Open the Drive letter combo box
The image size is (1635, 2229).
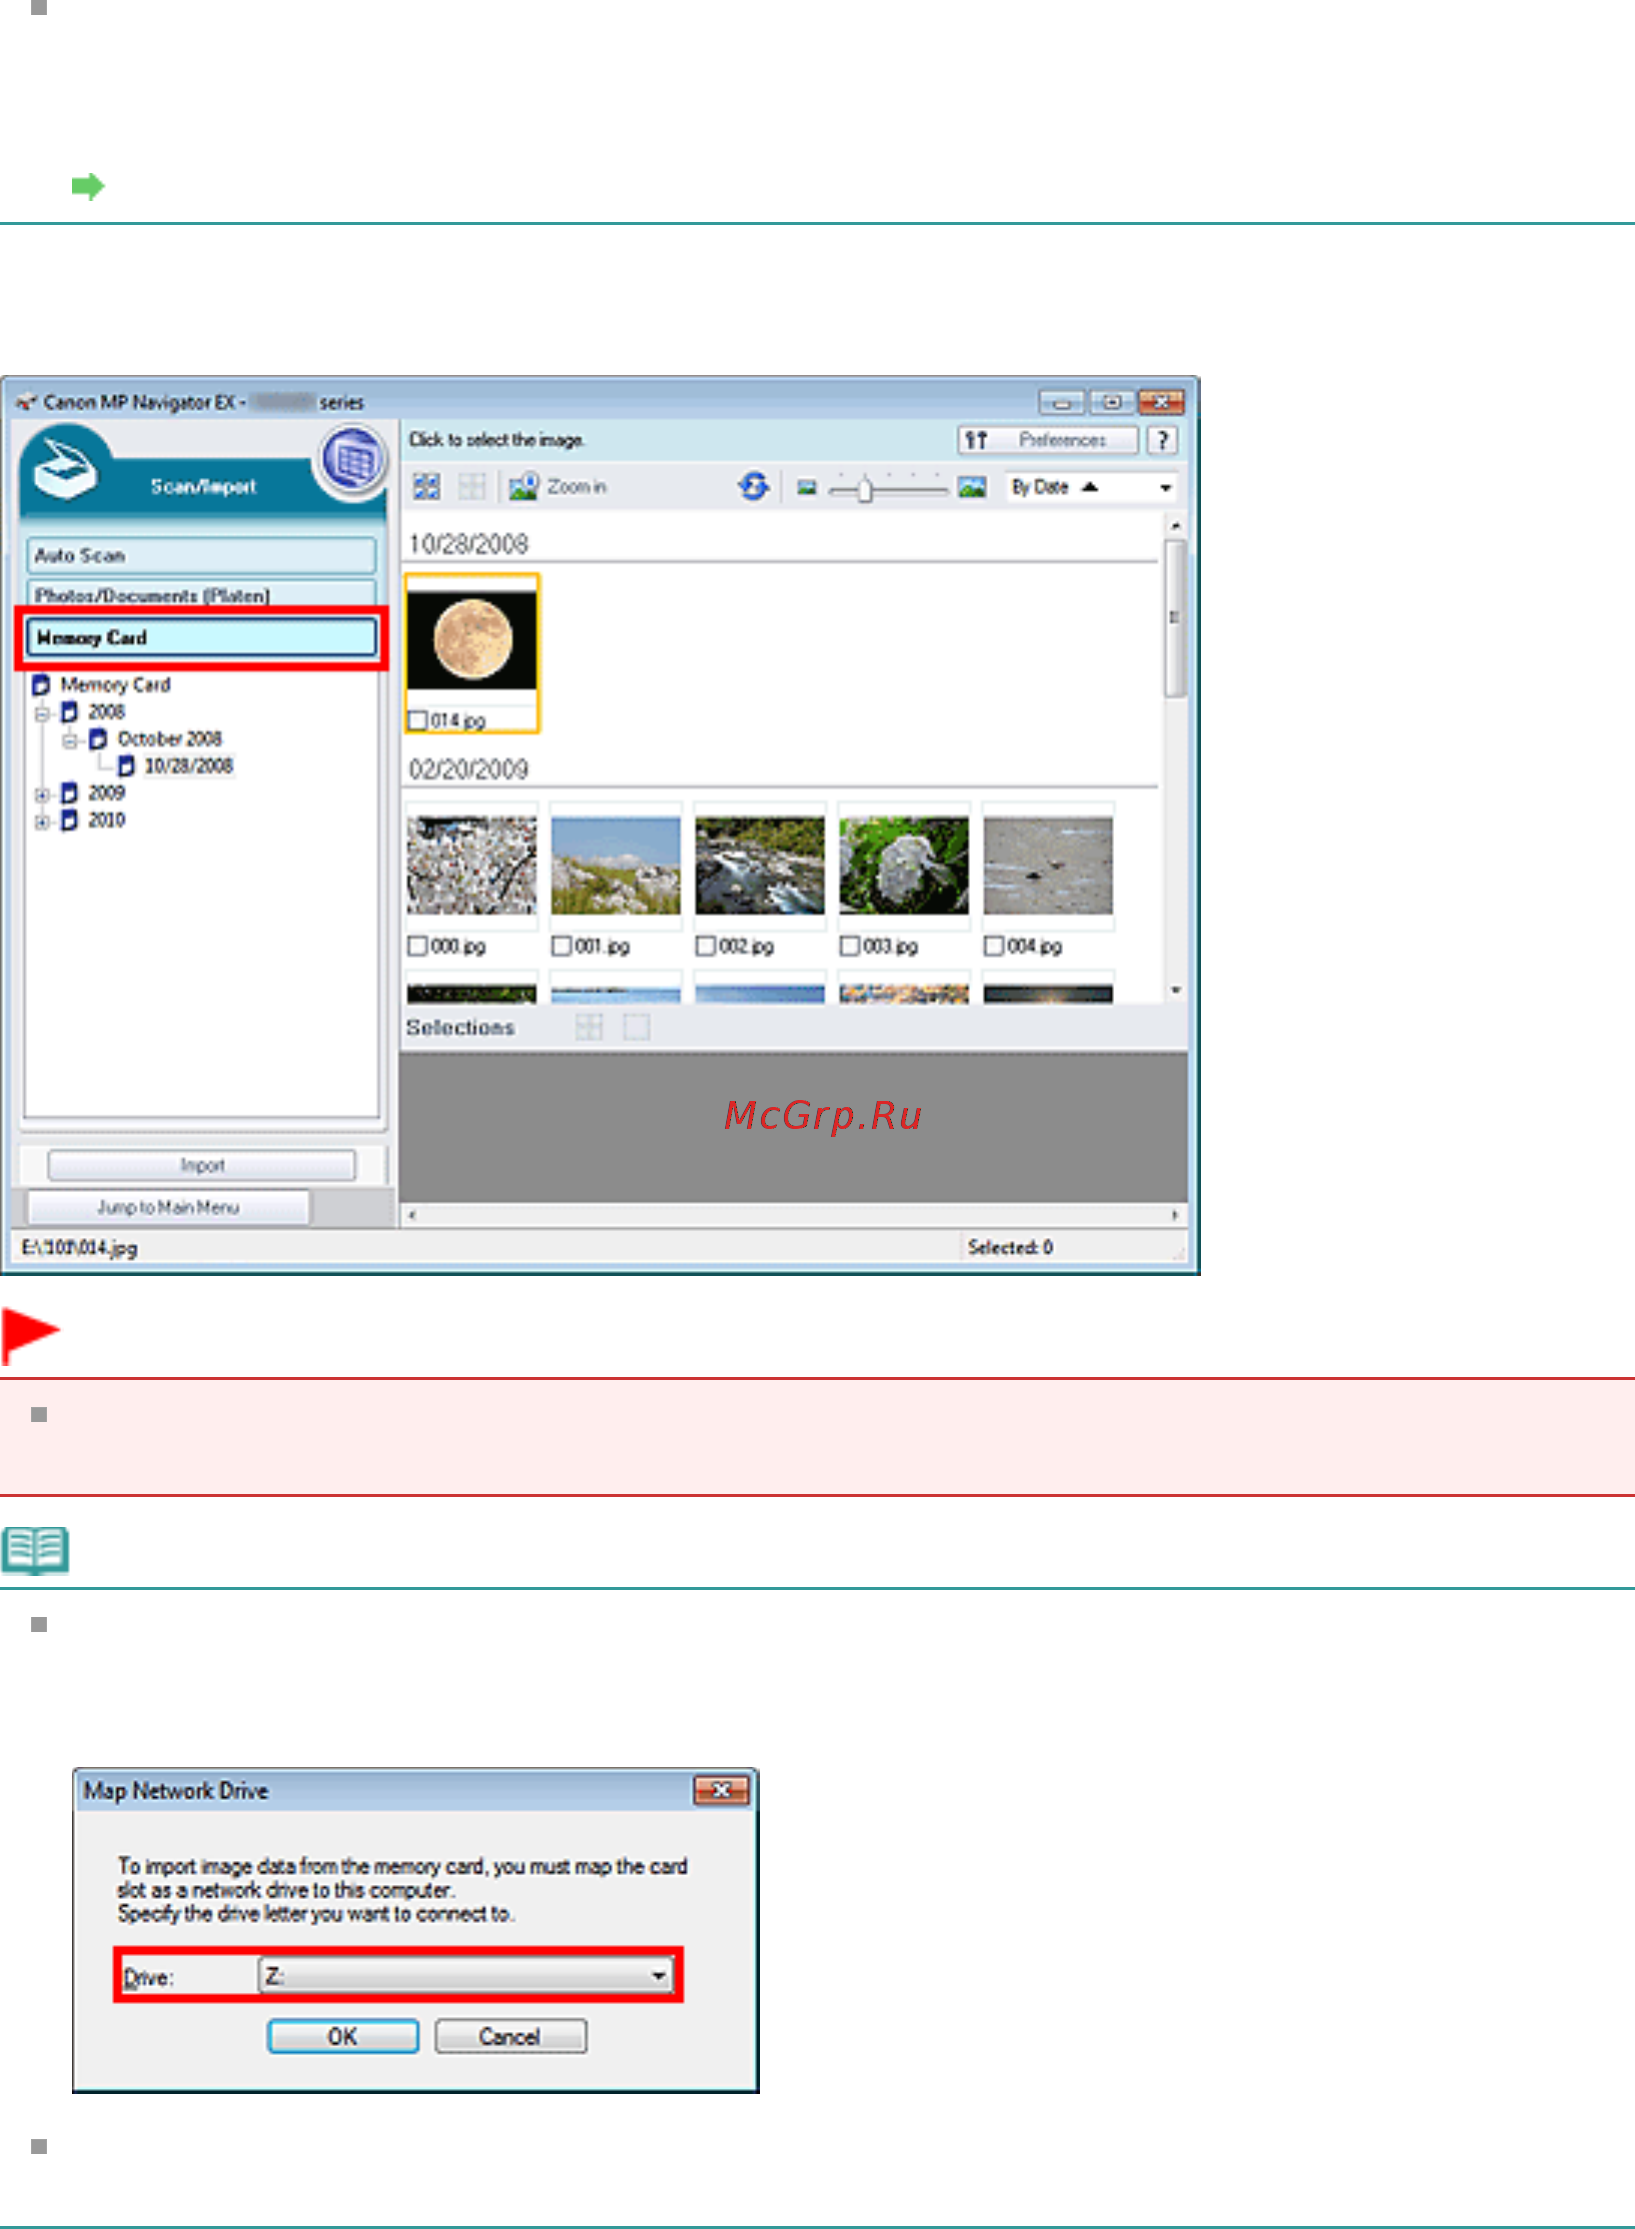pos(466,1975)
